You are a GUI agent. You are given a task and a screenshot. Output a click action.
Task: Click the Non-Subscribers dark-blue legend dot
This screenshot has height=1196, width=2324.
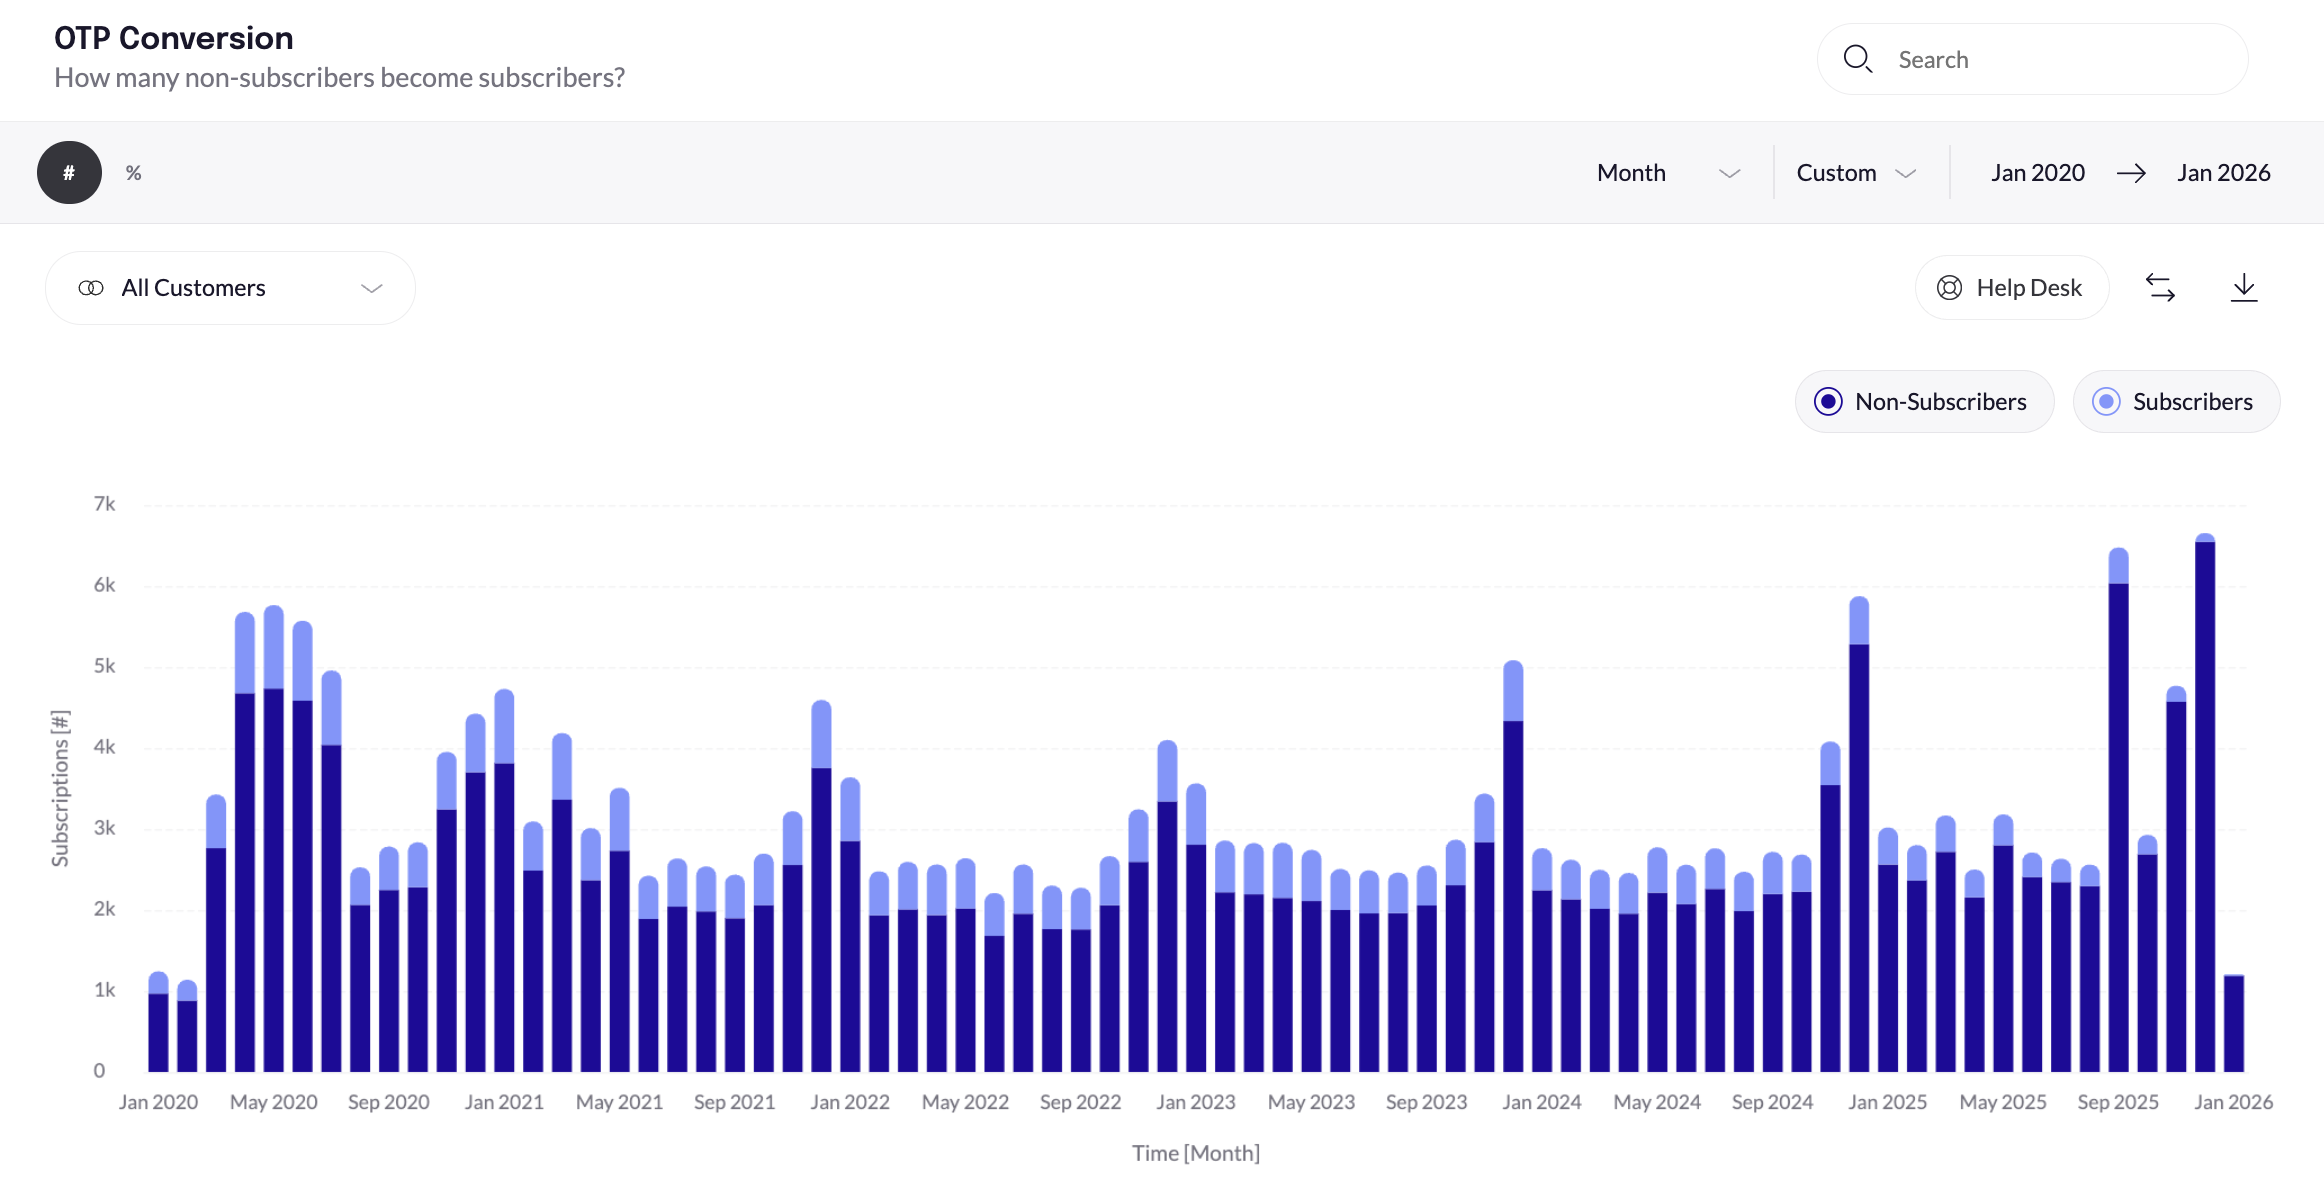(x=1828, y=402)
